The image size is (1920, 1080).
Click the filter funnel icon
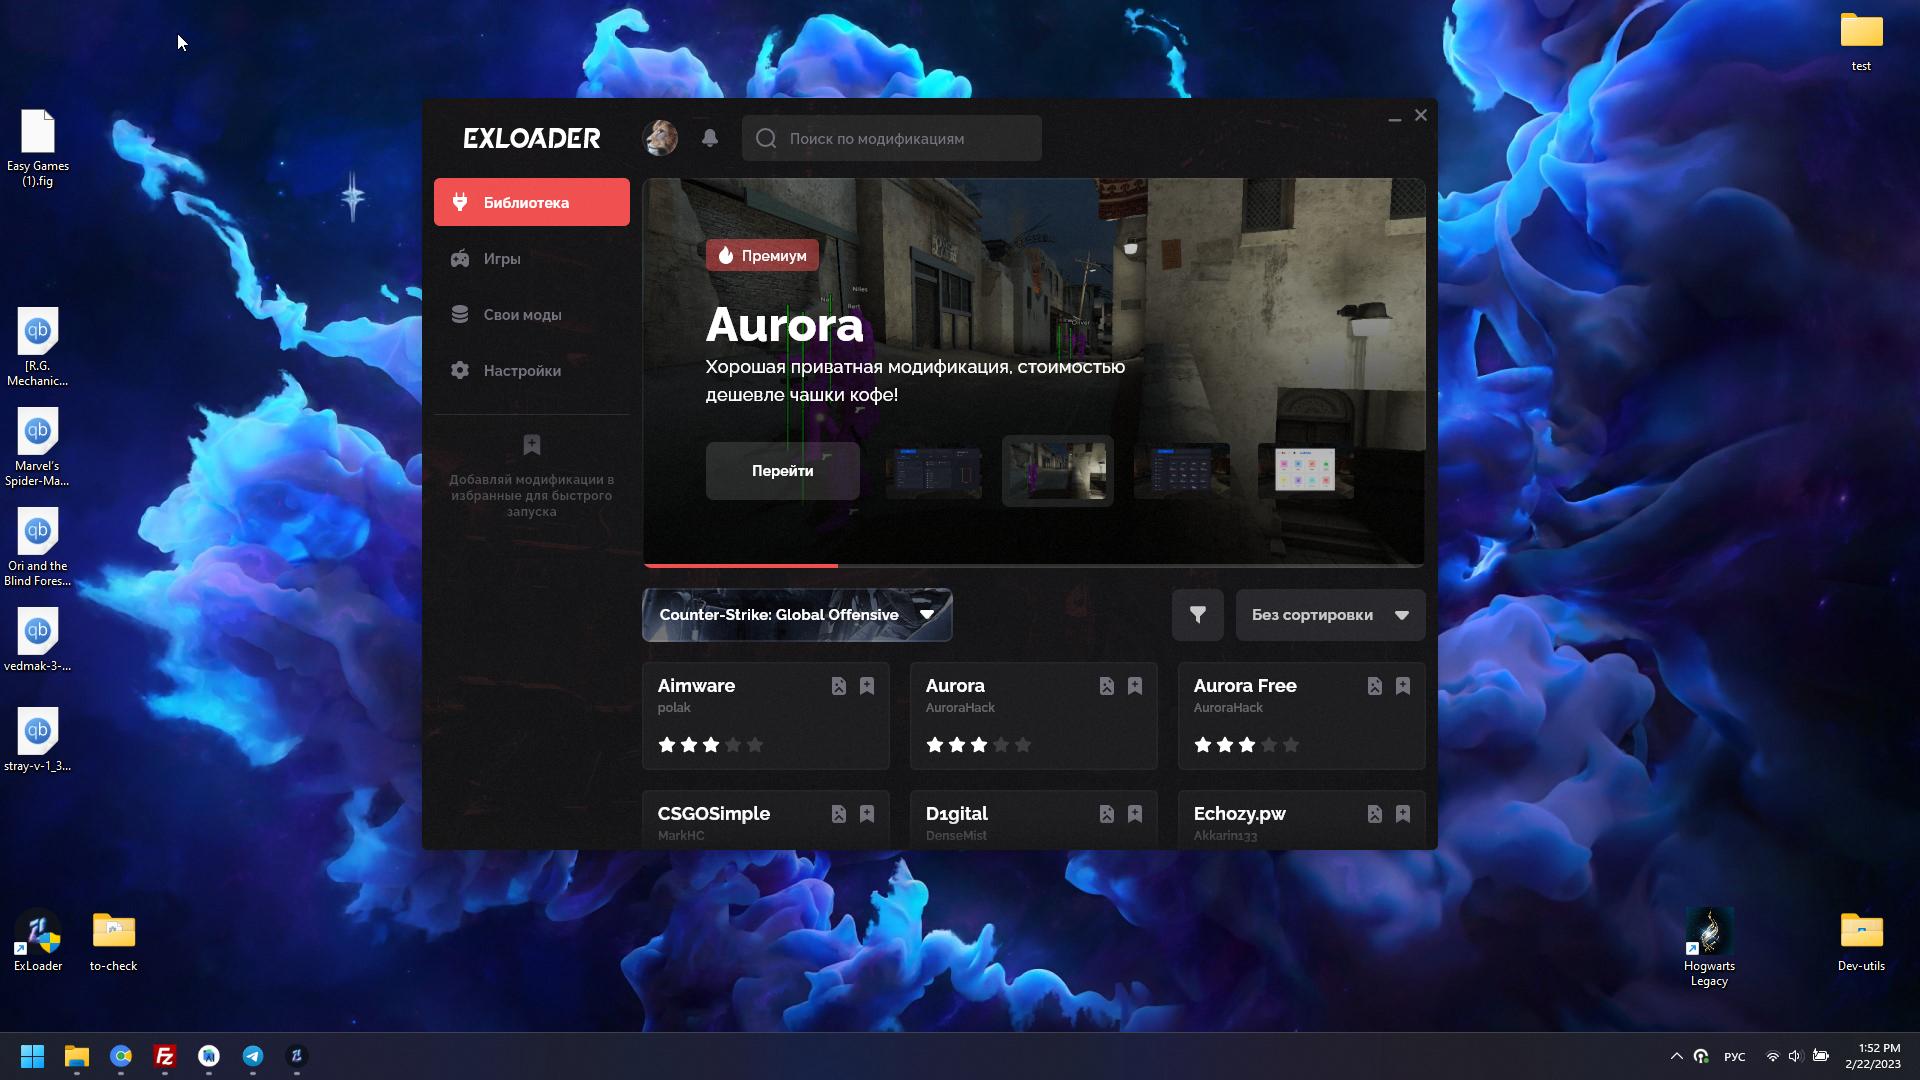pyautogui.click(x=1197, y=615)
